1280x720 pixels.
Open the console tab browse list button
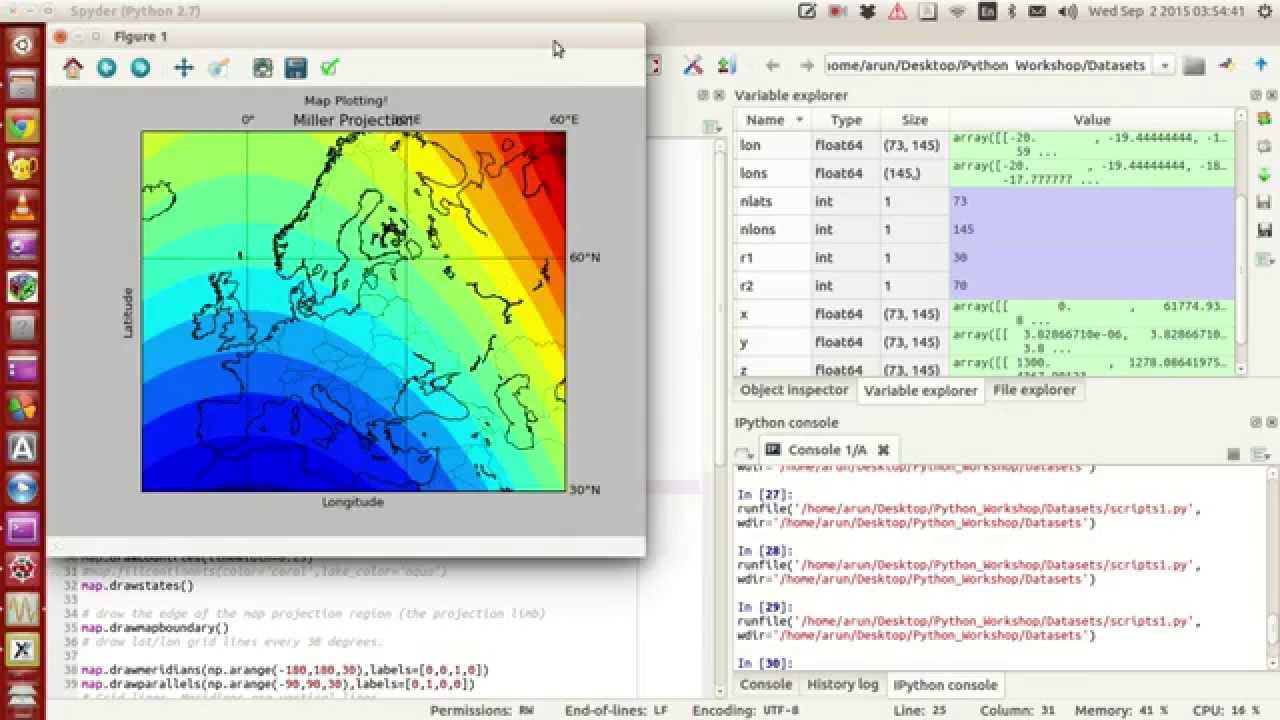pyautogui.click(x=744, y=452)
